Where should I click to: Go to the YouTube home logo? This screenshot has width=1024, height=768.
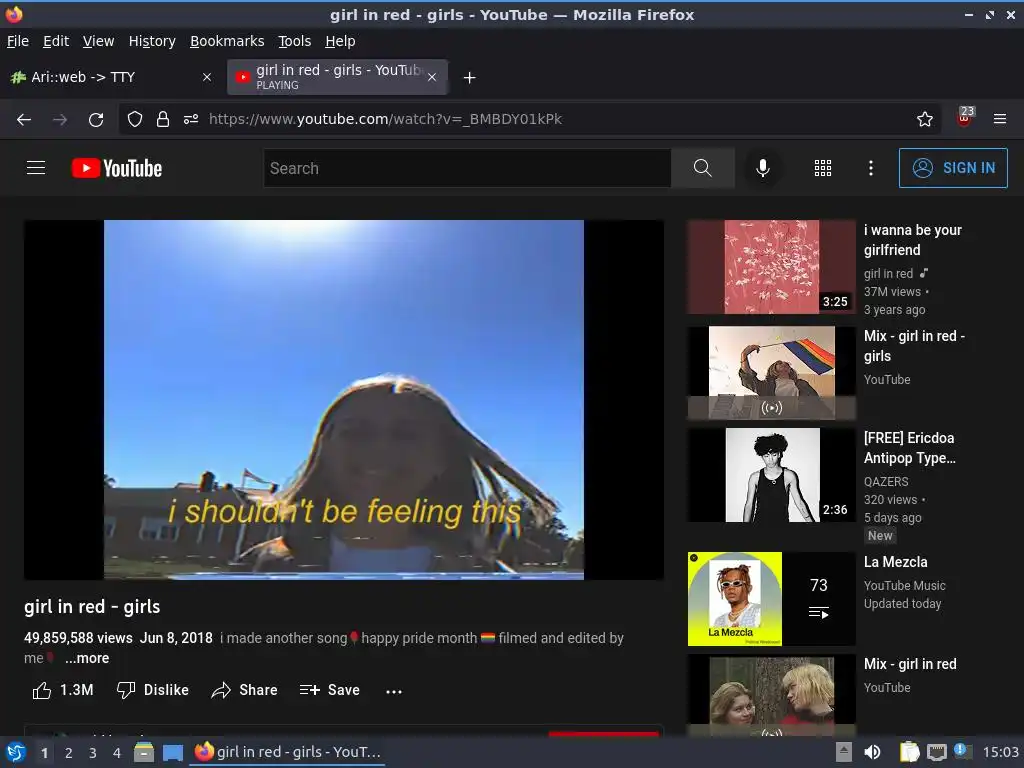pos(117,168)
